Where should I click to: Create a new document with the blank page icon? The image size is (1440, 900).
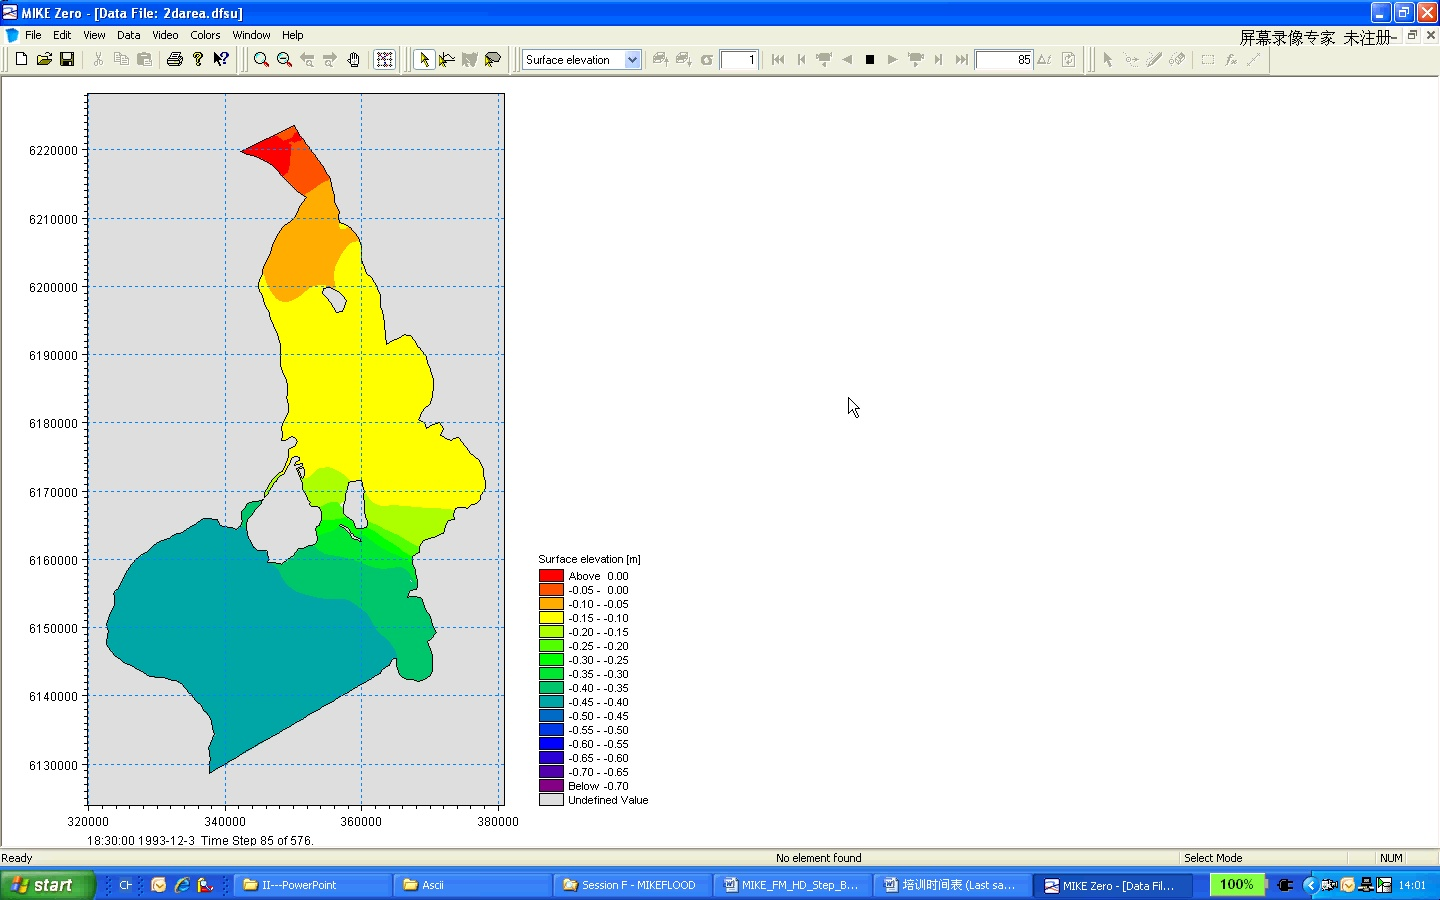[x=21, y=60]
